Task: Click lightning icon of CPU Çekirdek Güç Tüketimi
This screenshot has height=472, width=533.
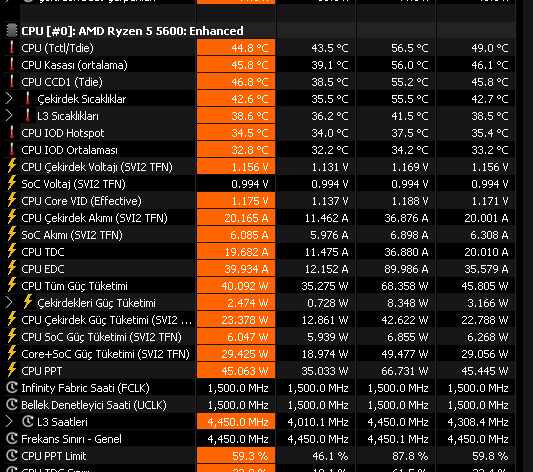Action: click(x=12, y=319)
